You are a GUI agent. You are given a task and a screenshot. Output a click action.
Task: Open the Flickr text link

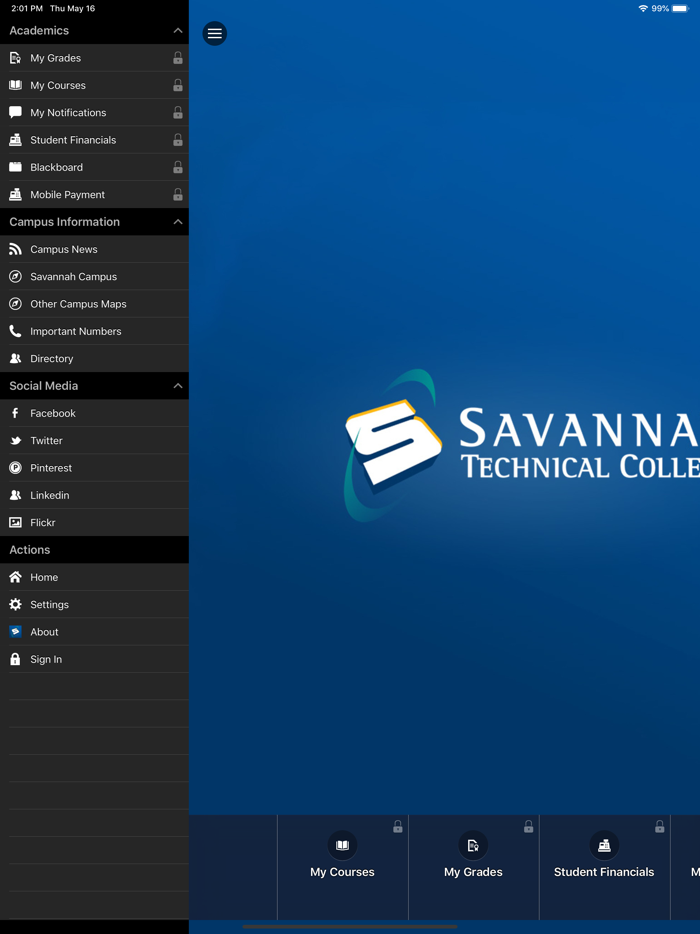point(43,522)
